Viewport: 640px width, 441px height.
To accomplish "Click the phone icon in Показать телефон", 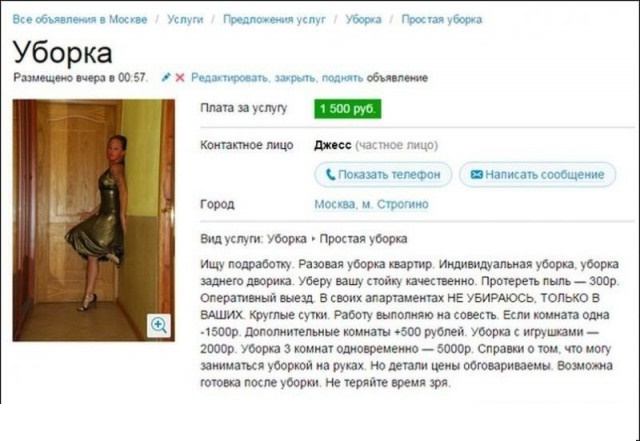I will [x=331, y=175].
